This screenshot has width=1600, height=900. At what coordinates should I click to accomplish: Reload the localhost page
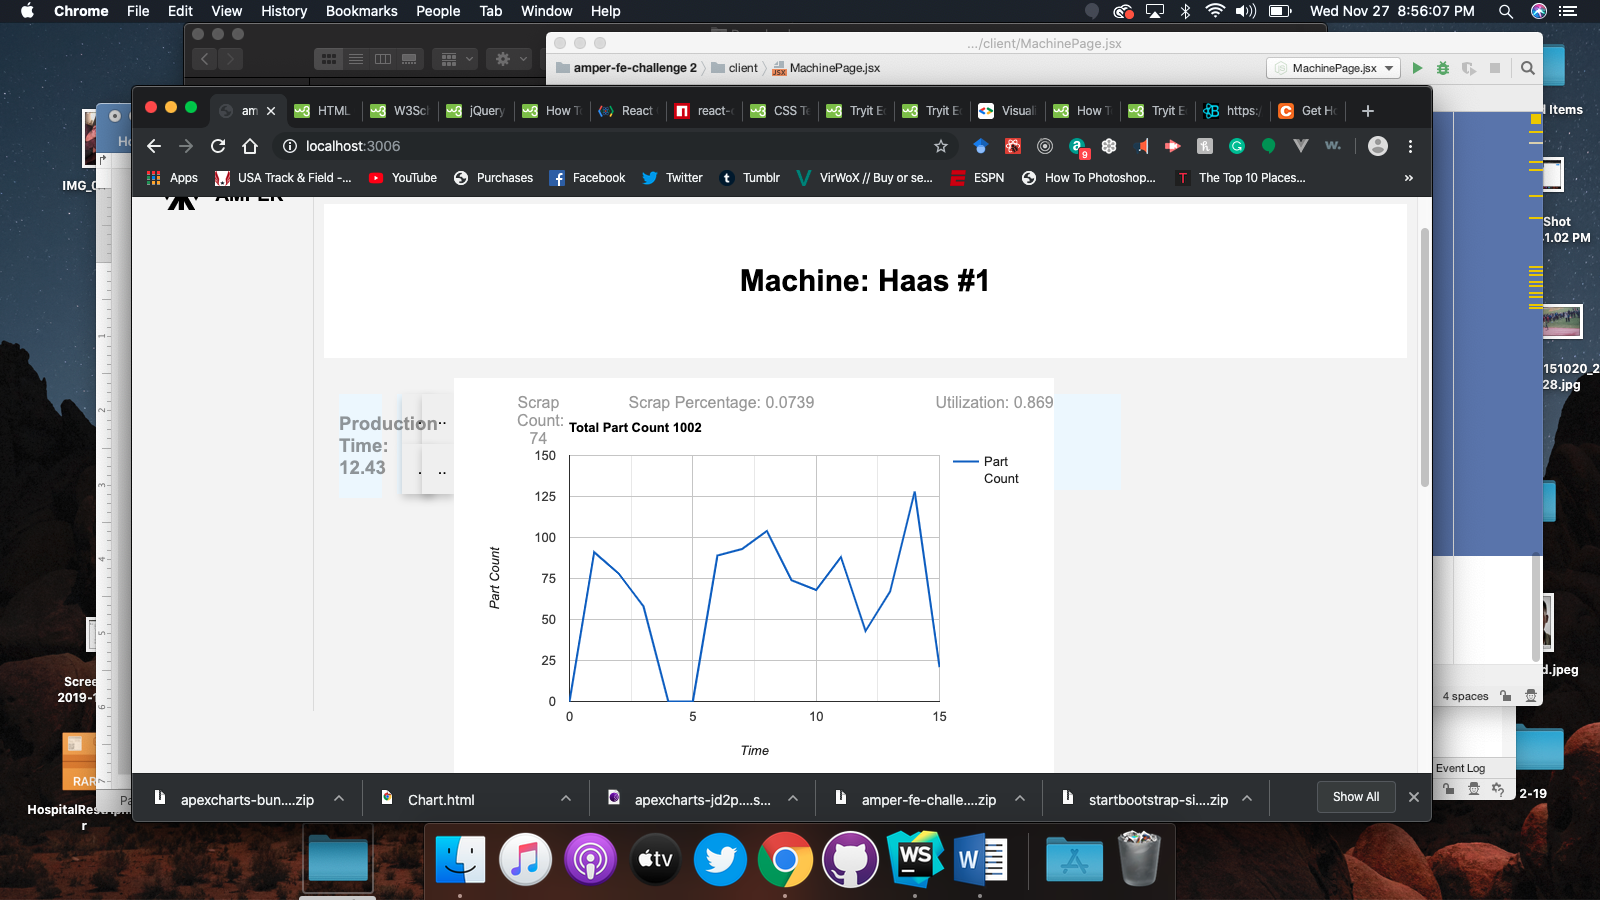point(218,146)
